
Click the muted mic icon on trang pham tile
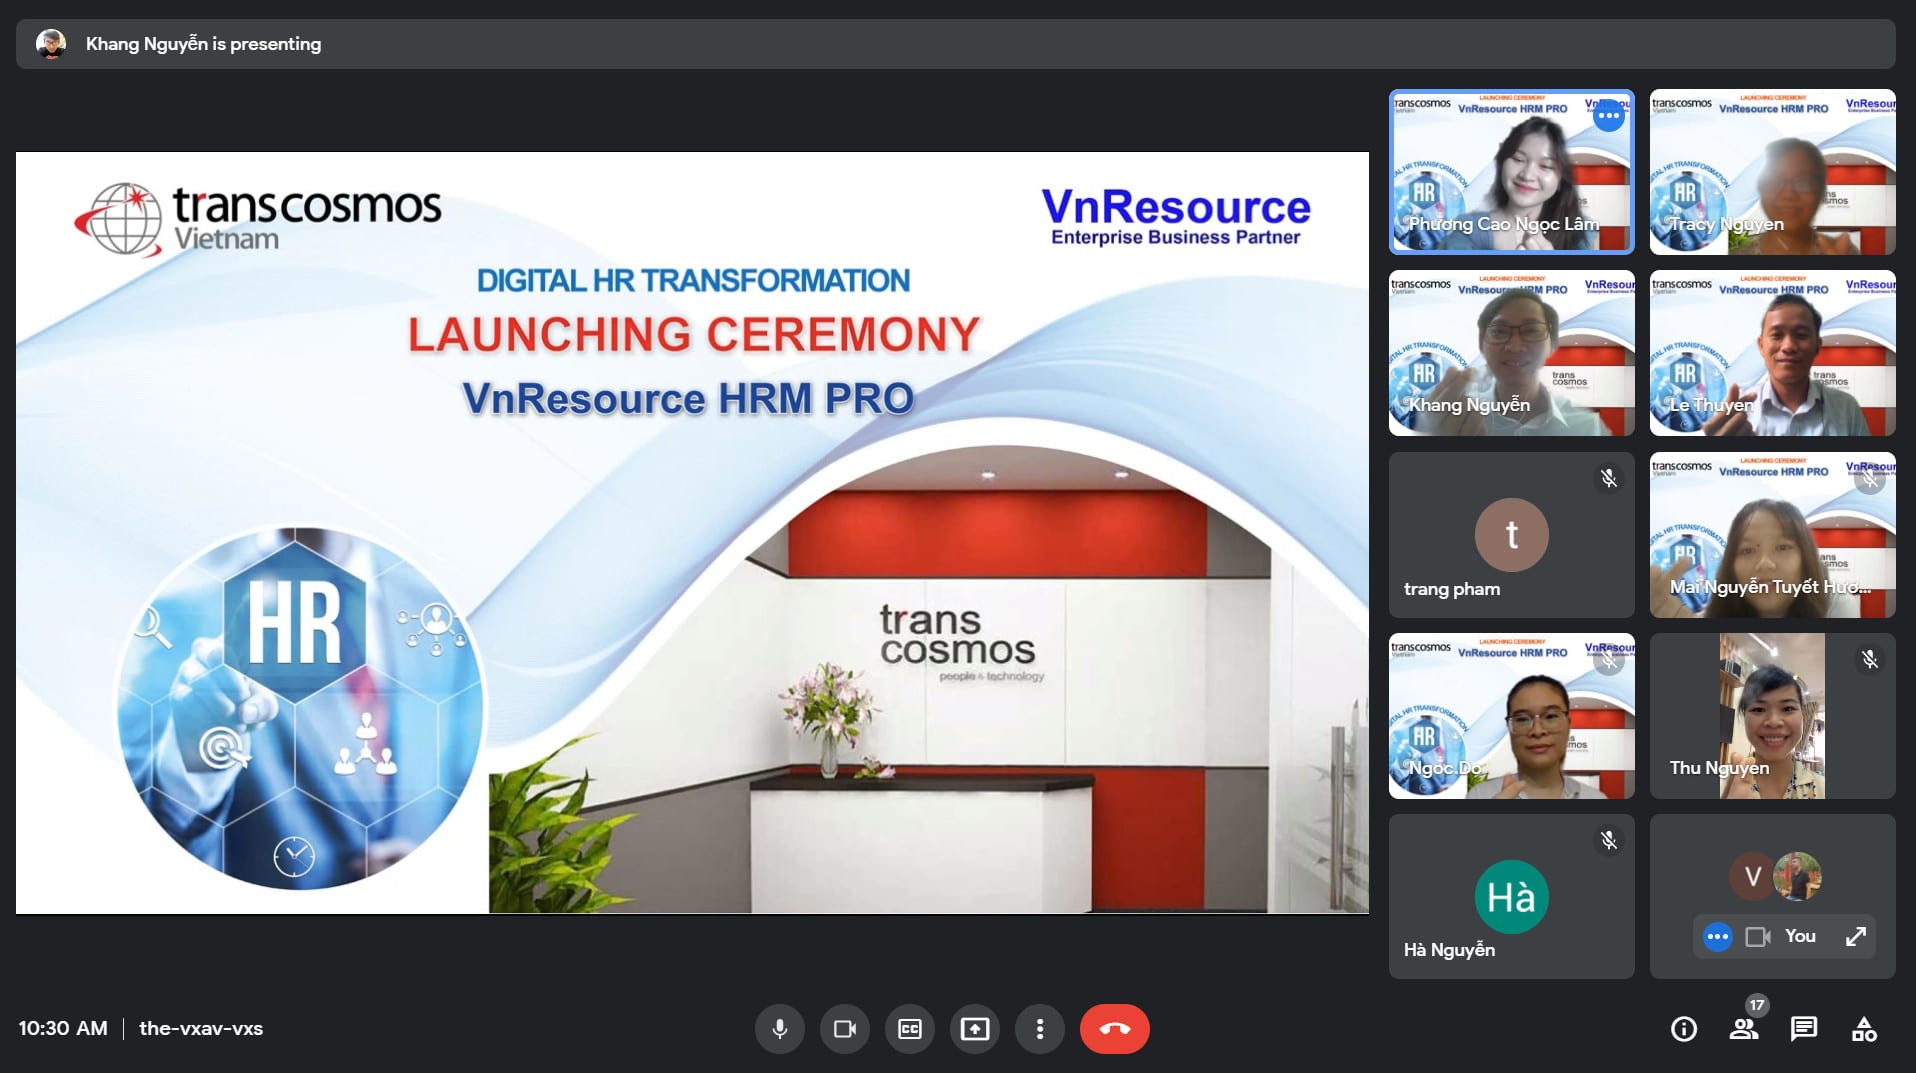(1608, 478)
